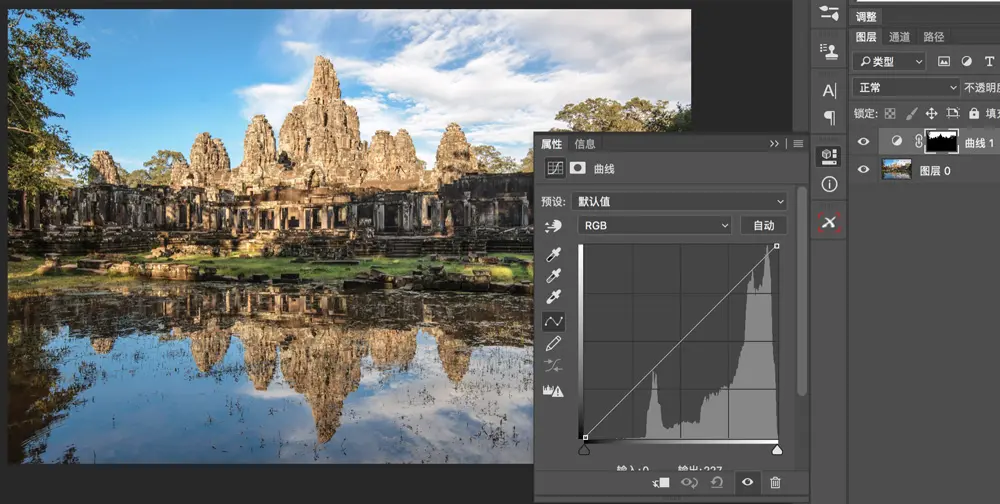Open the RGB channel dropdown
Viewport: 1000px width, 504px height.
[x=655, y=226]
